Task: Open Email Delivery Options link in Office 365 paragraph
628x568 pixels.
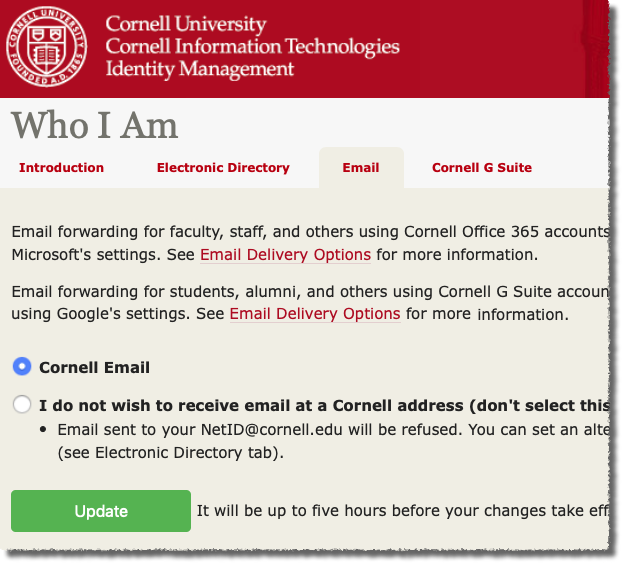Action: click(285, 255)
